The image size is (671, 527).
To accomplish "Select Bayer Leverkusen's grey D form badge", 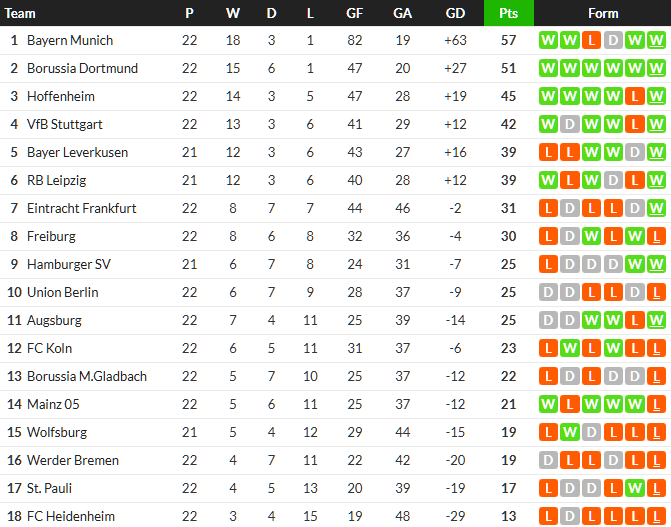I will [635, 153].
